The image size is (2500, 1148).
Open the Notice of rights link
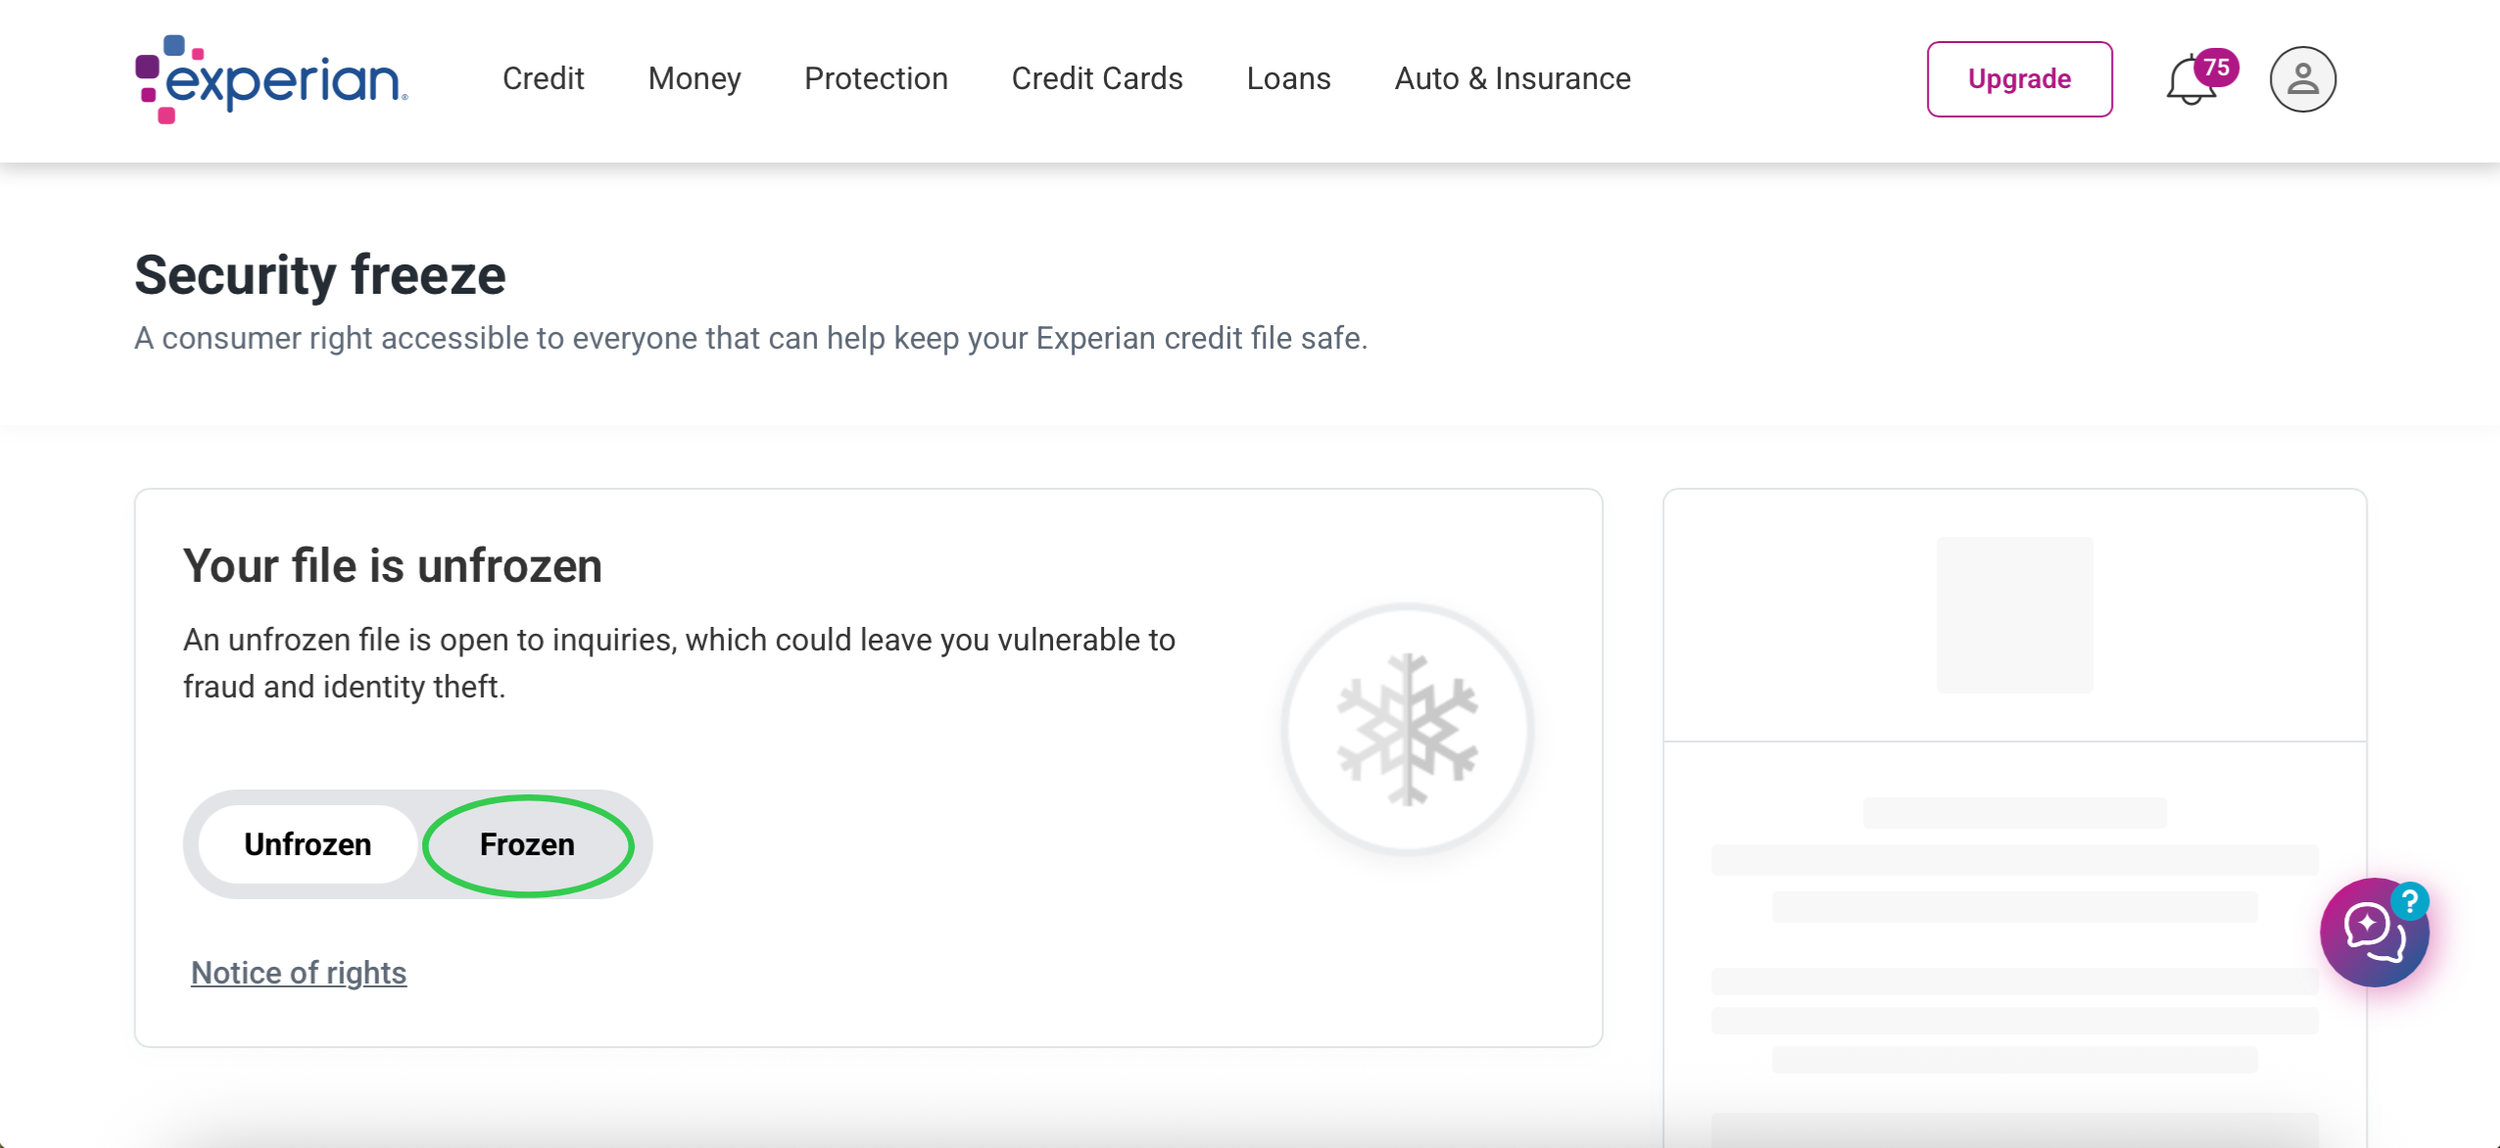pos(298,971)
